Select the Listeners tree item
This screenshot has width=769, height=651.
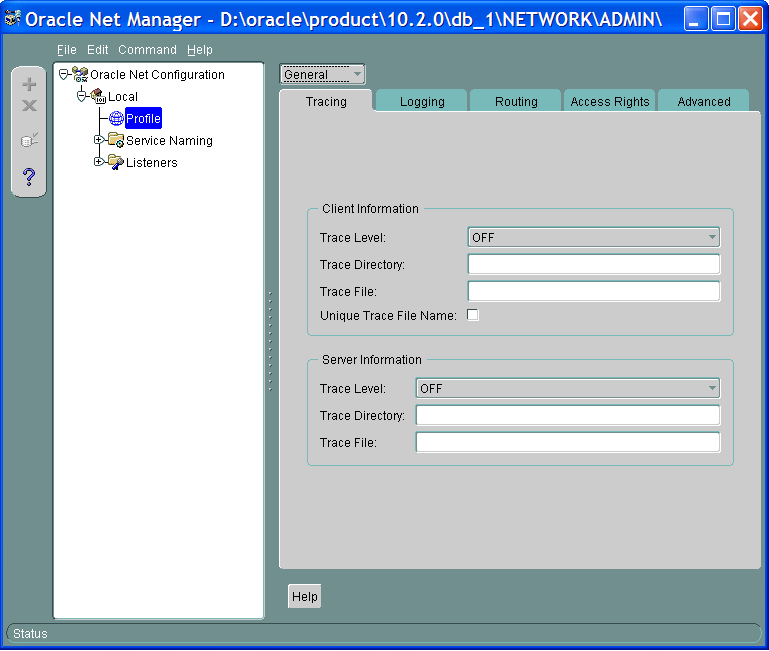click(152, 163)
